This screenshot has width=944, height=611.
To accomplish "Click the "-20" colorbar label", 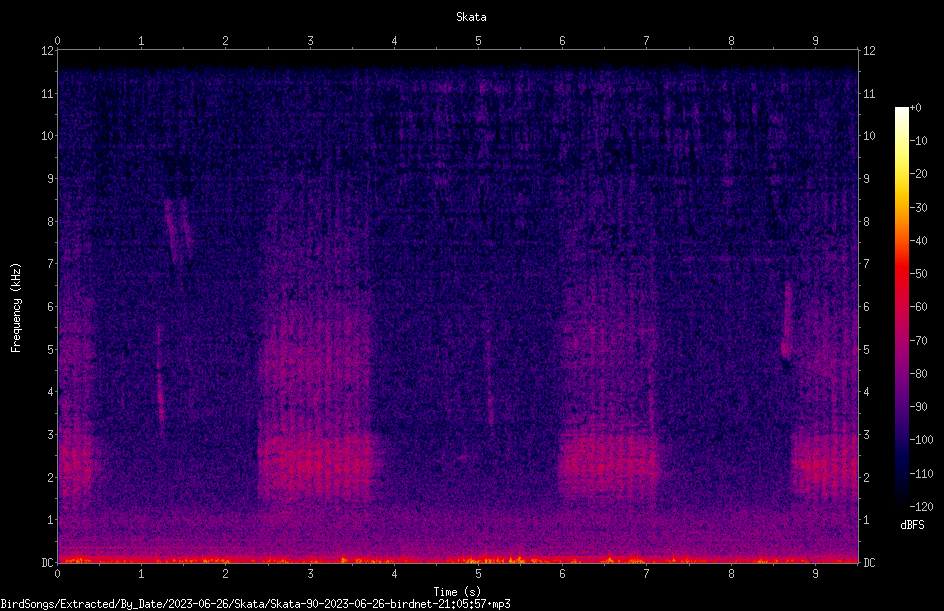I will click(918, 174).
